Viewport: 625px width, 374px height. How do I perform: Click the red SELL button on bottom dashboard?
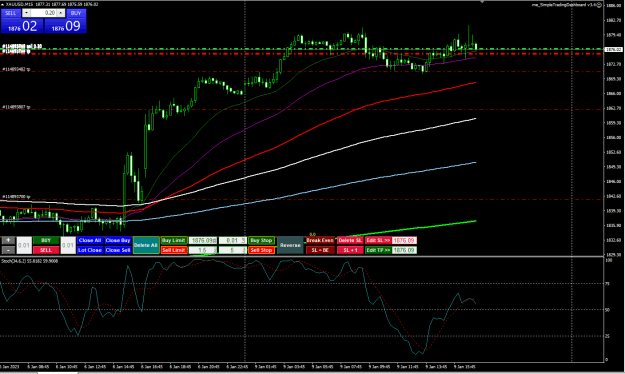pyautogui.click(x=46, y=250)
